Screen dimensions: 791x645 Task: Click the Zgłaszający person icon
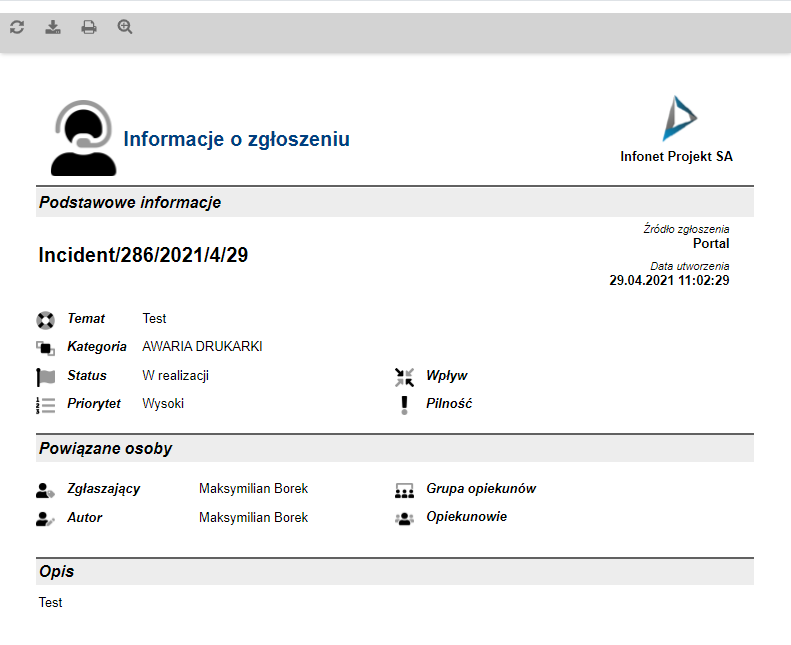(x=45, y=490)
